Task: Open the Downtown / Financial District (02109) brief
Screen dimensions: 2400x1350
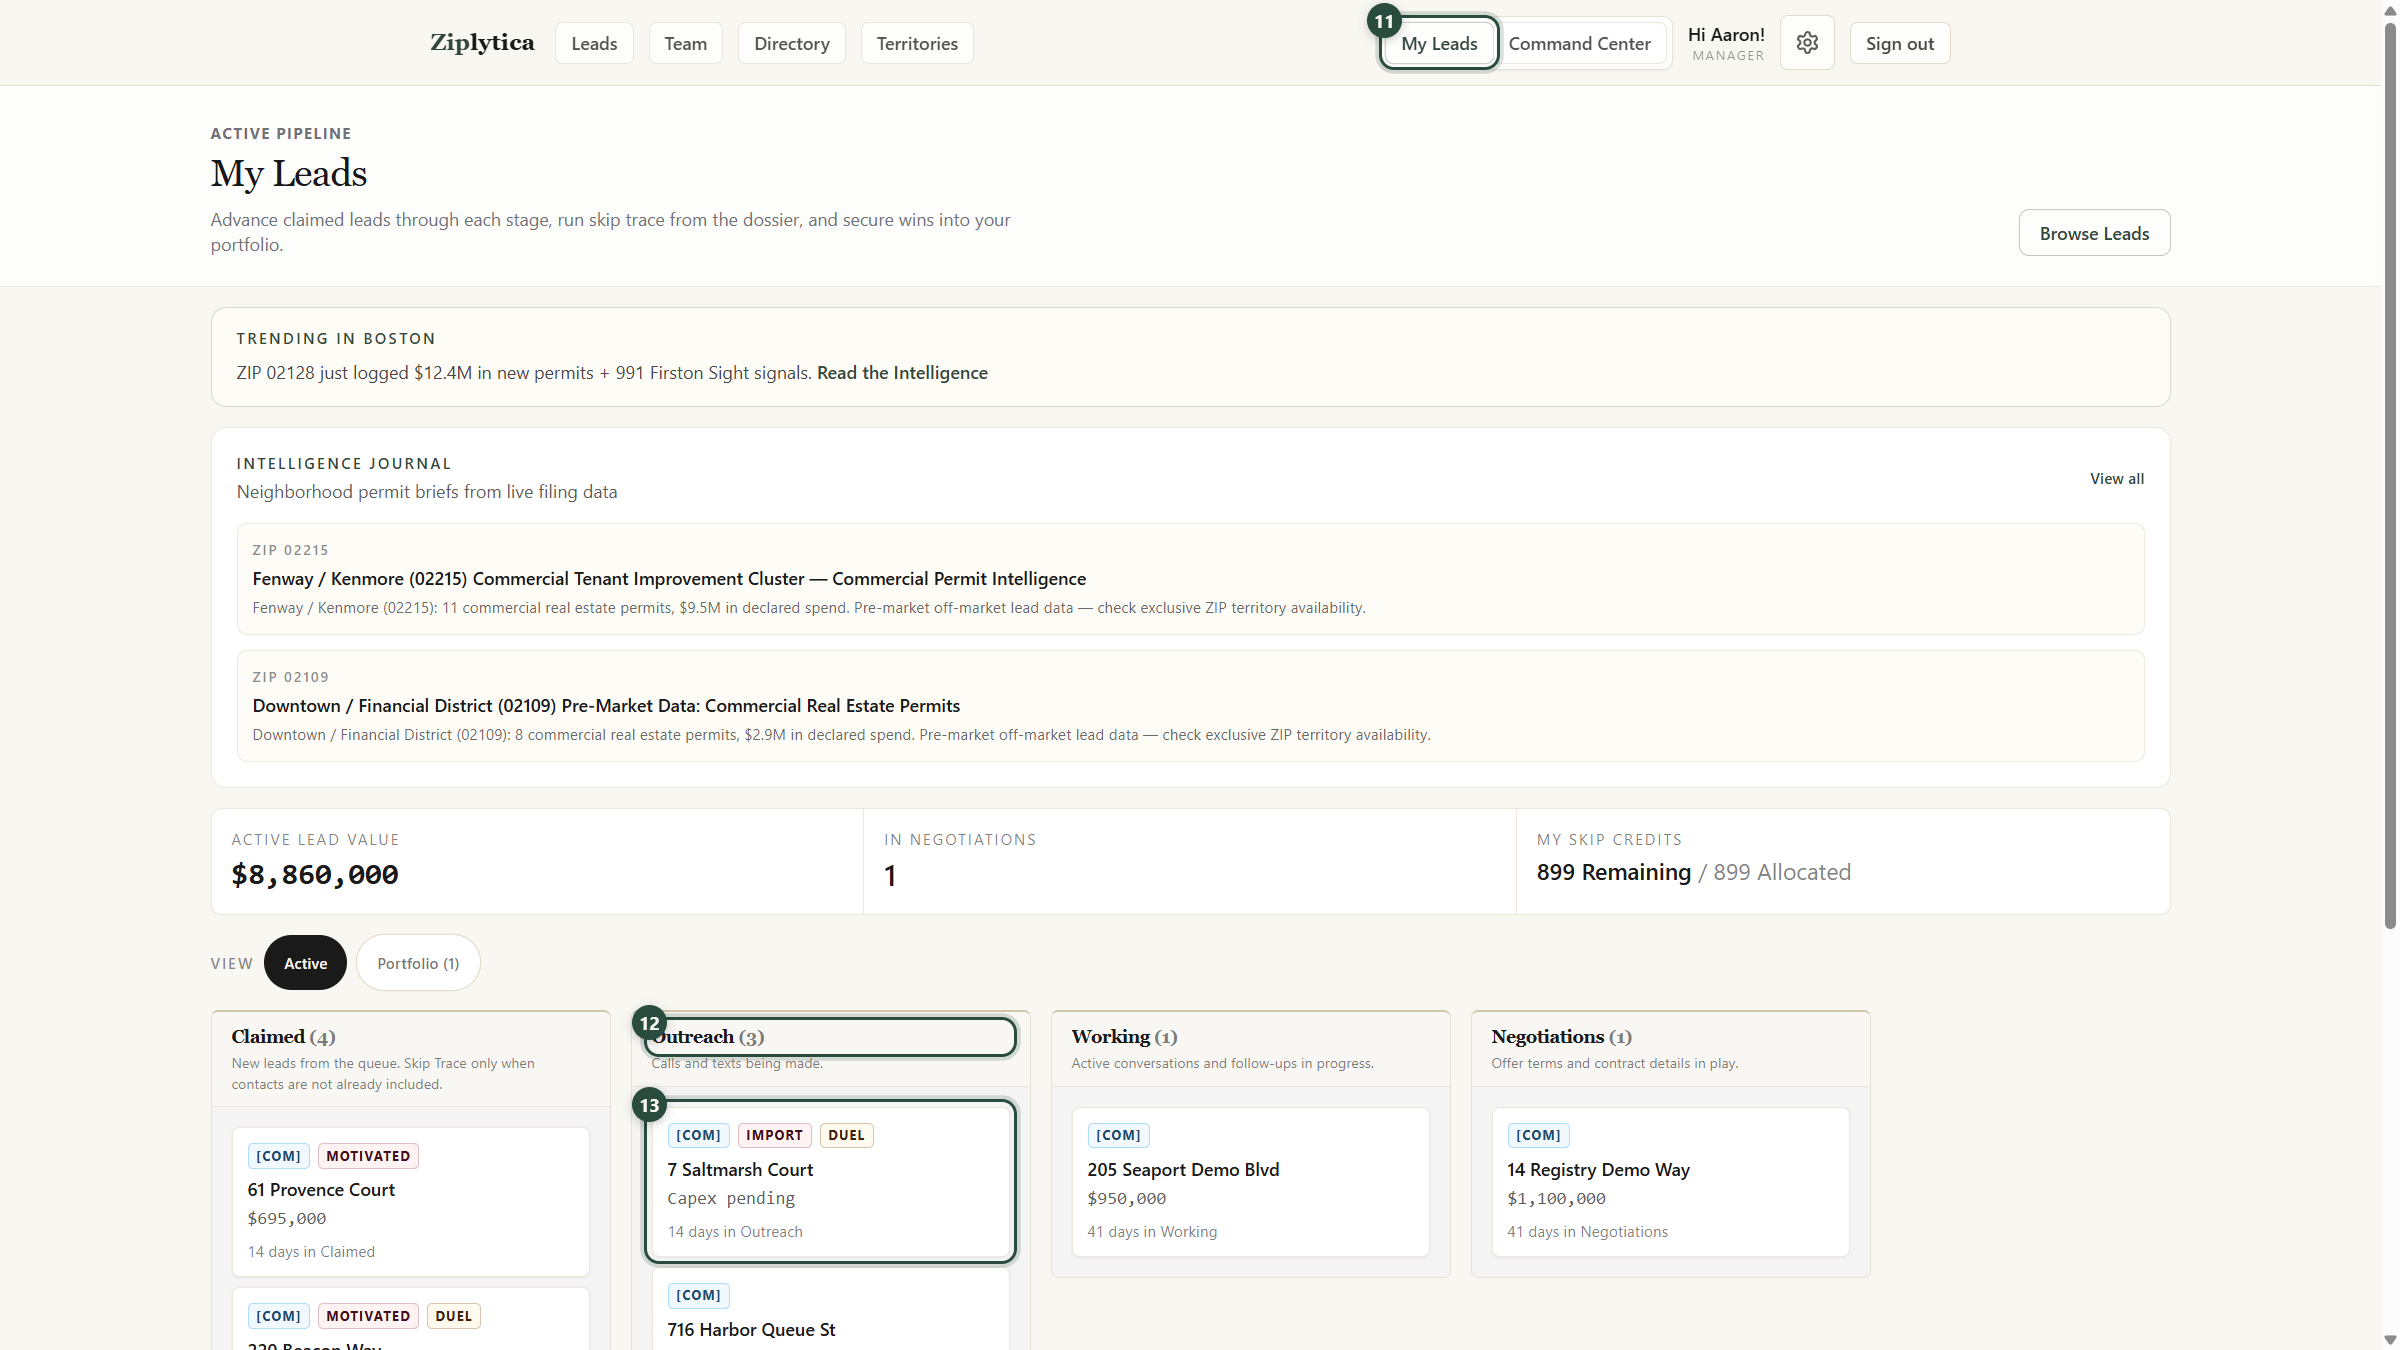Action: [x=1190, y=706]
